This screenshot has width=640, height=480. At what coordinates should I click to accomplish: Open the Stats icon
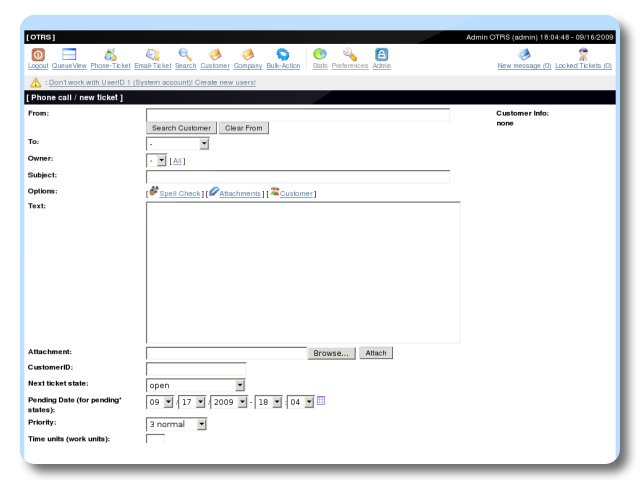click(319, 55)
